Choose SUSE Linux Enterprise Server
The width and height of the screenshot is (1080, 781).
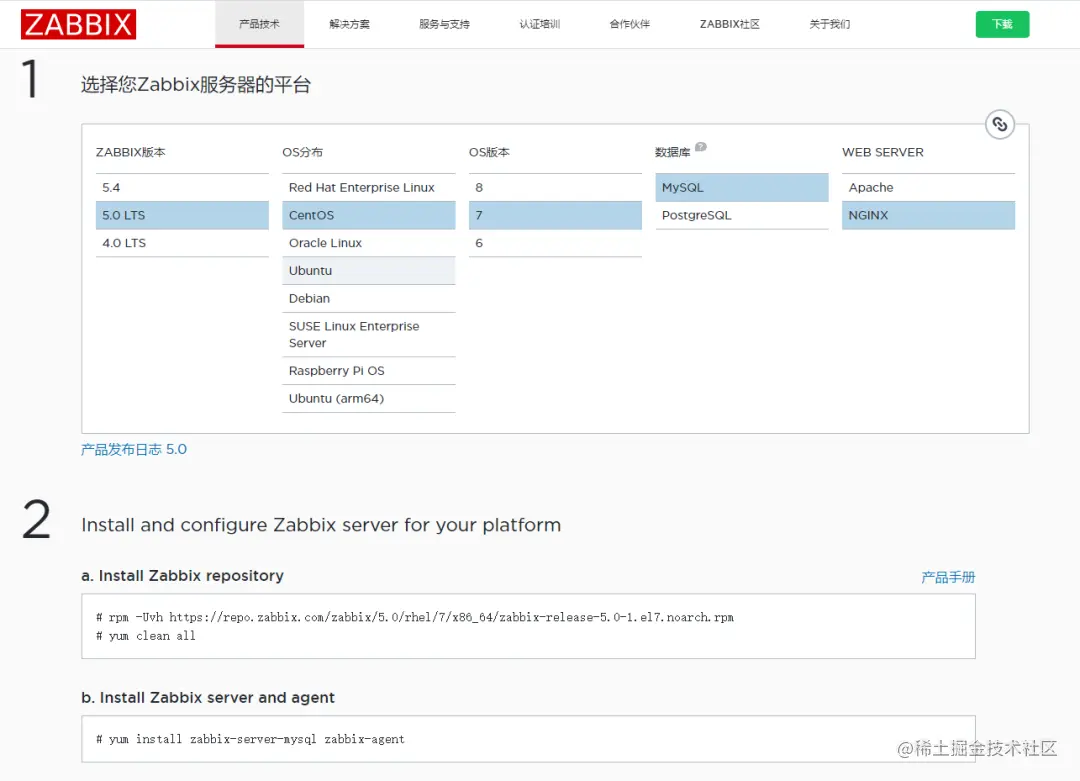(368, 335)
